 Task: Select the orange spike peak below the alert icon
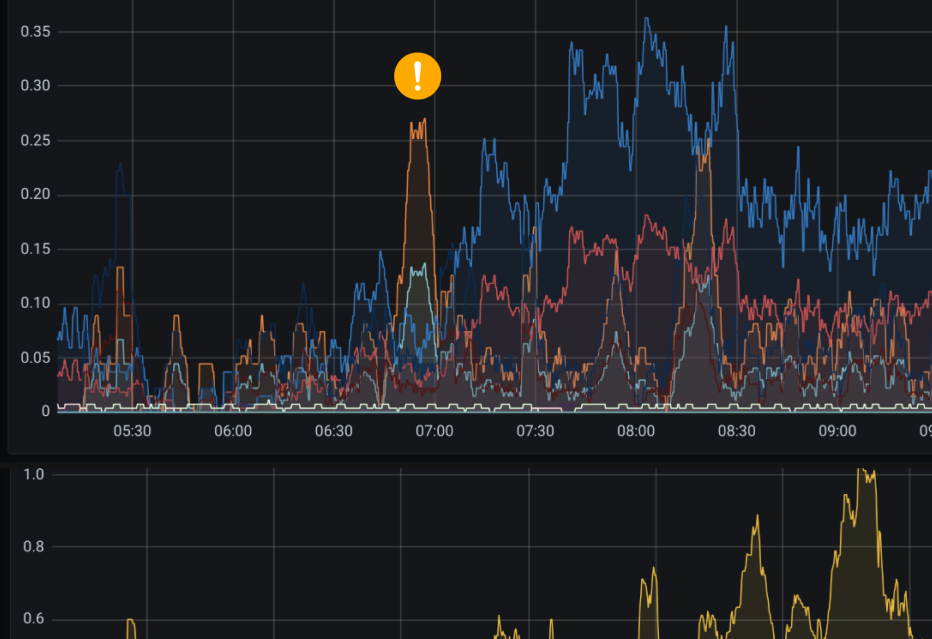(x=418, y=124)
